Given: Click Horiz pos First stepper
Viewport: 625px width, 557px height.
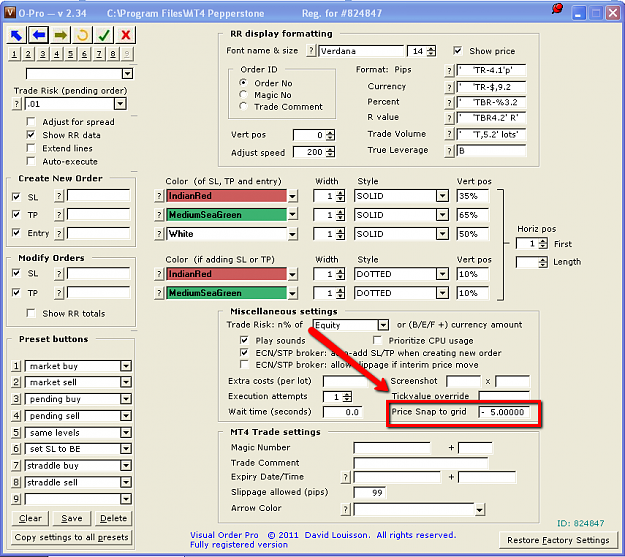Looking at the screenshot, I should (543, 244).
